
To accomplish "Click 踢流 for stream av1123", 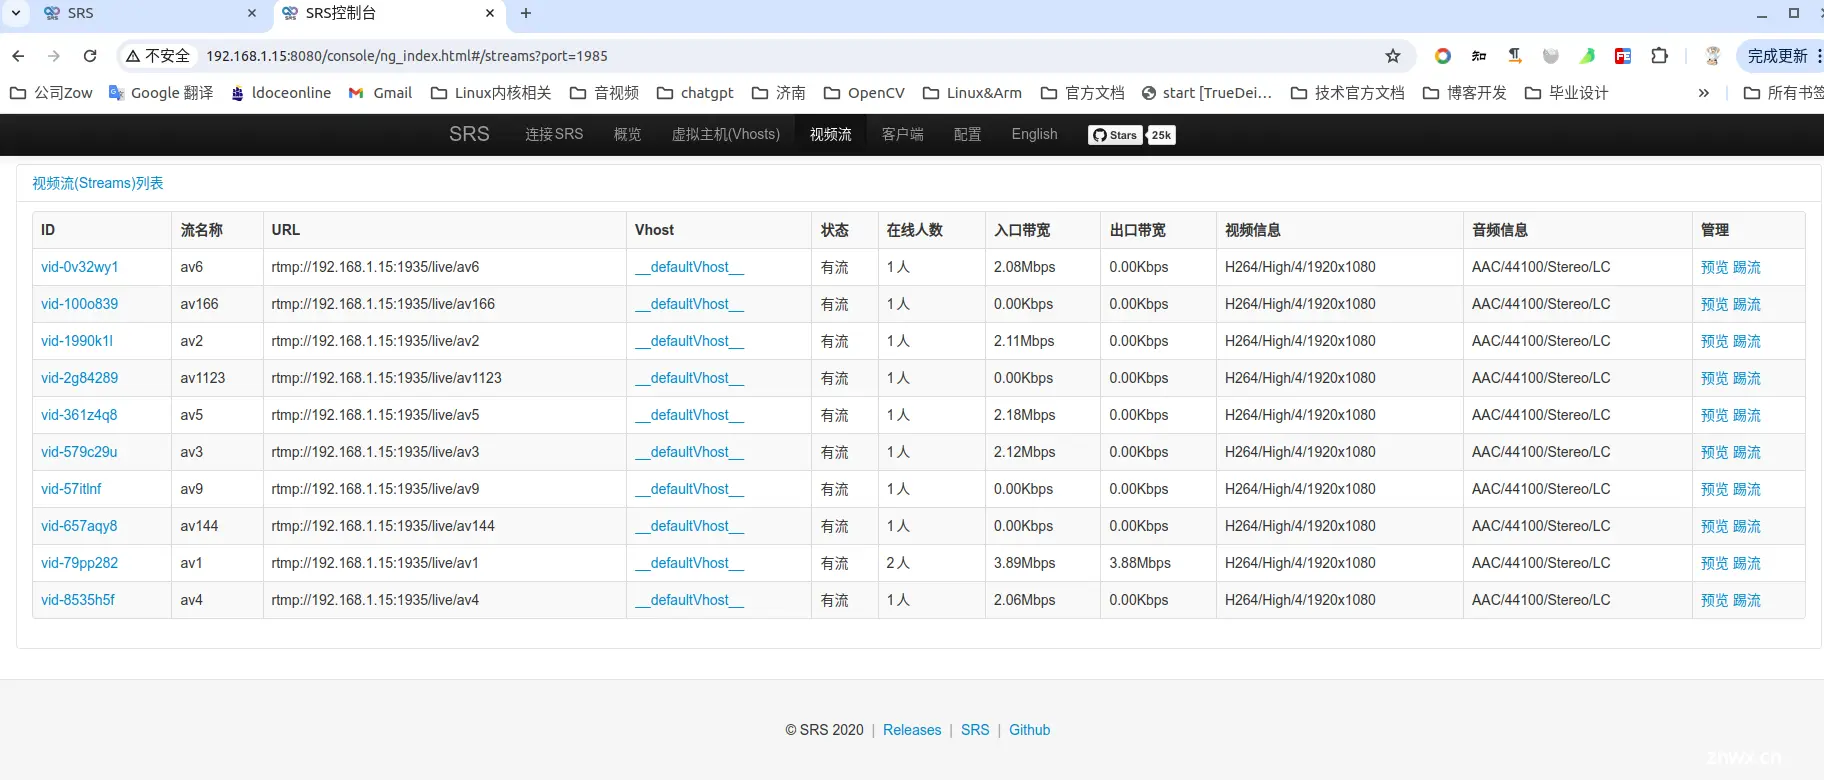I will tap(1747, 378).
